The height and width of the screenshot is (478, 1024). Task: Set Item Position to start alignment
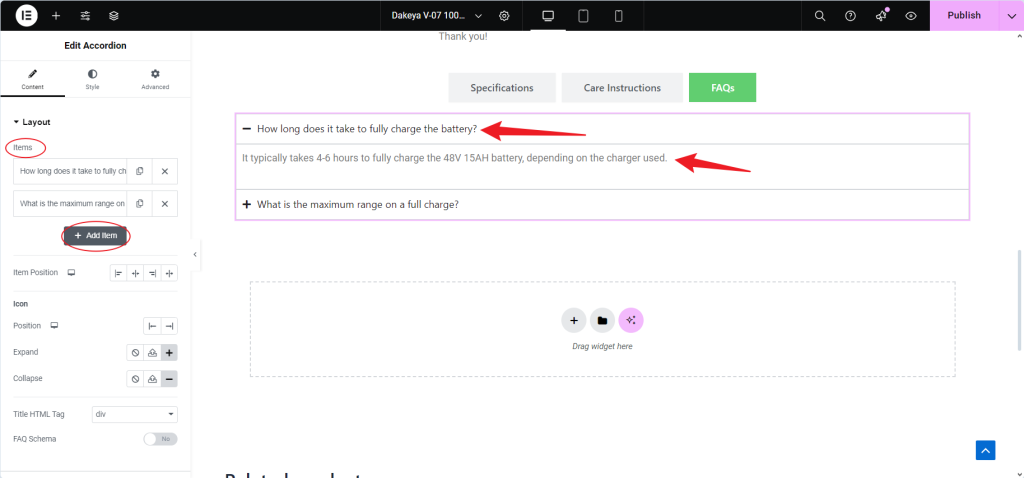tap(118, 273)
